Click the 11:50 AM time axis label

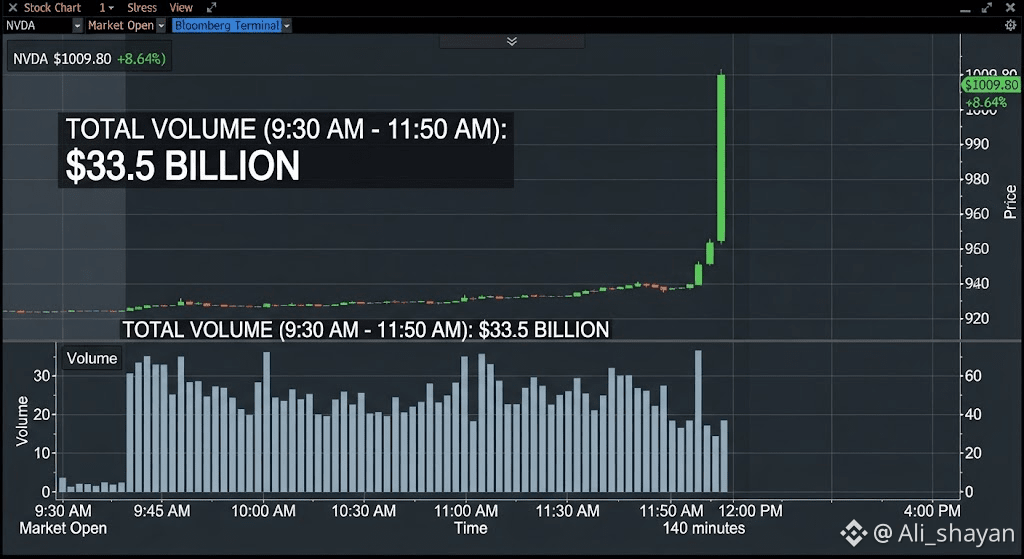click(671, 511)
